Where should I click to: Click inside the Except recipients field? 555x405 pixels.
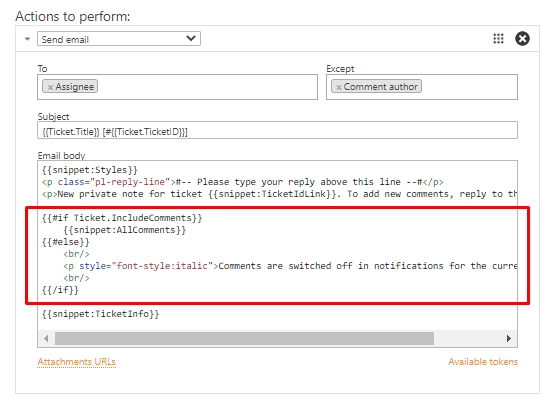469,87
